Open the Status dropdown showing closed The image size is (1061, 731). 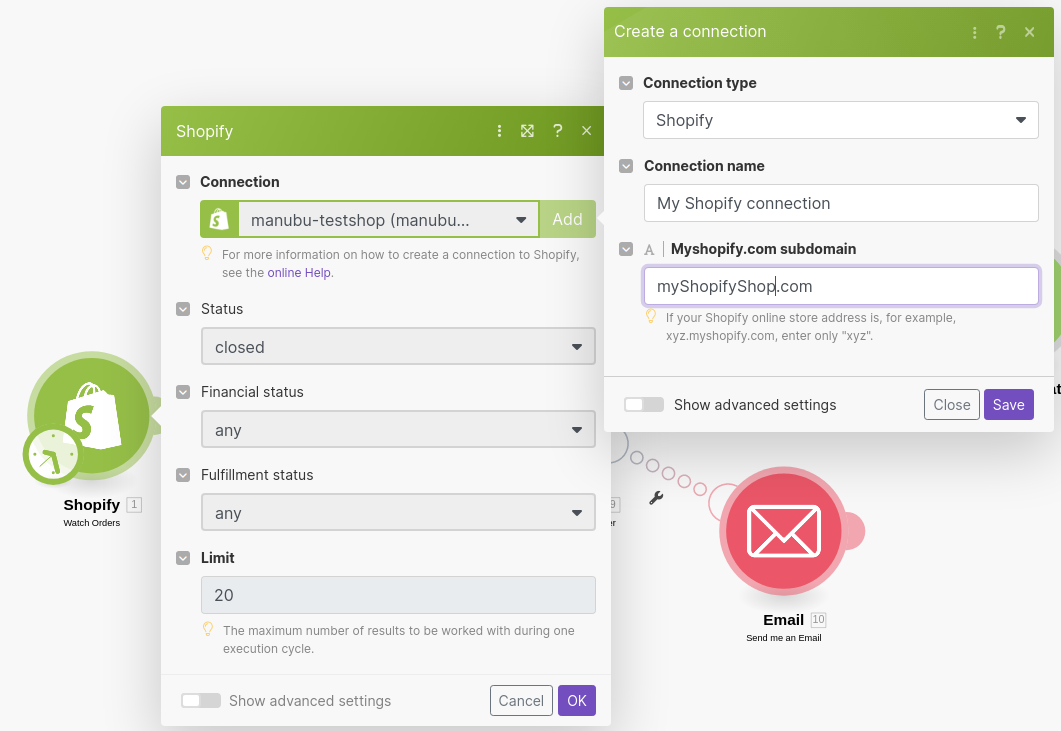(398, 347)
